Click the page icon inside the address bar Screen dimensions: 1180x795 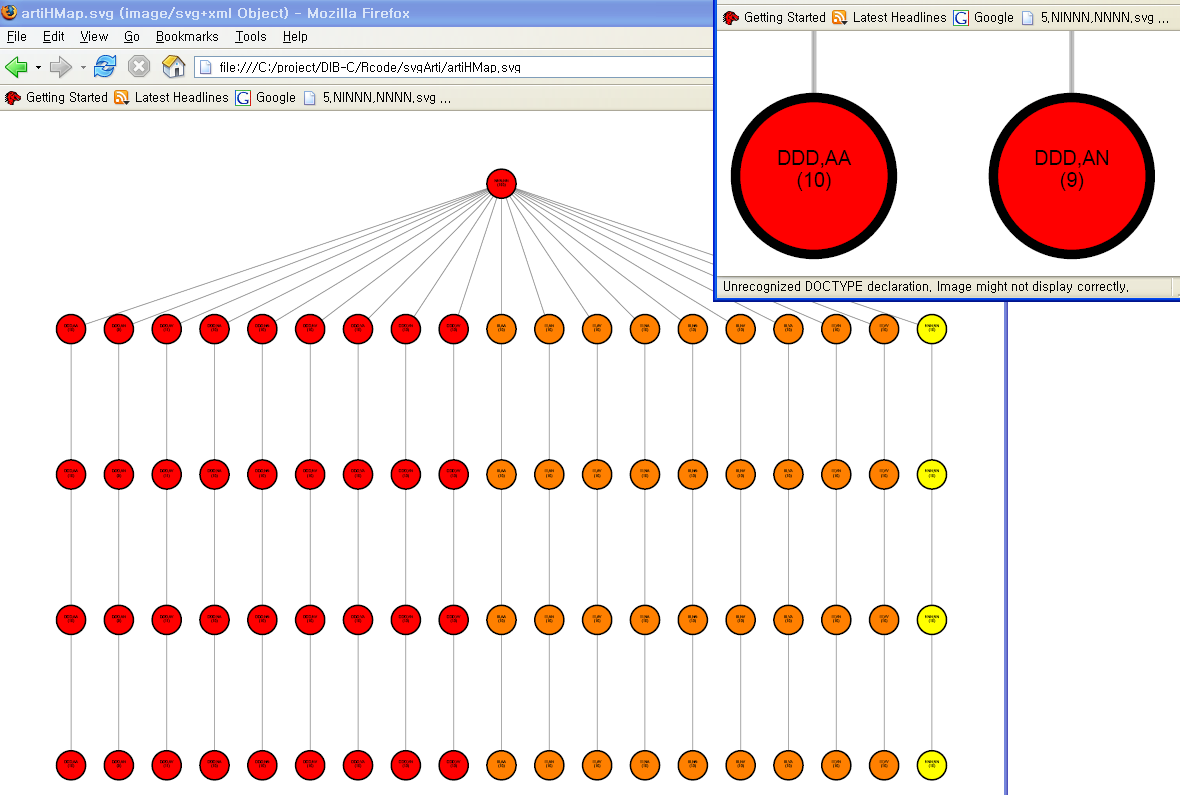coord(205,68)
